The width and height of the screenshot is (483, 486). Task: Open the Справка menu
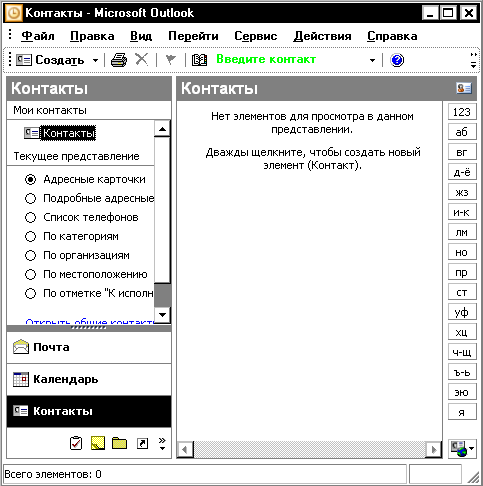pyautogui.click(x=392, y=36)
